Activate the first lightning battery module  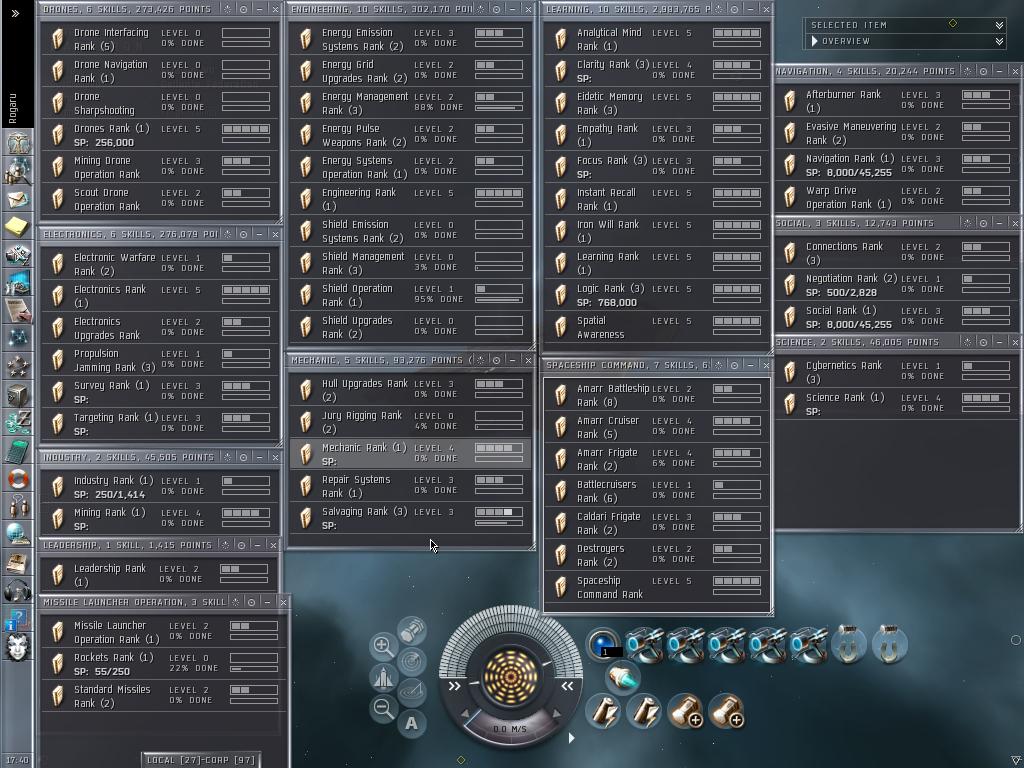(603, 711)
